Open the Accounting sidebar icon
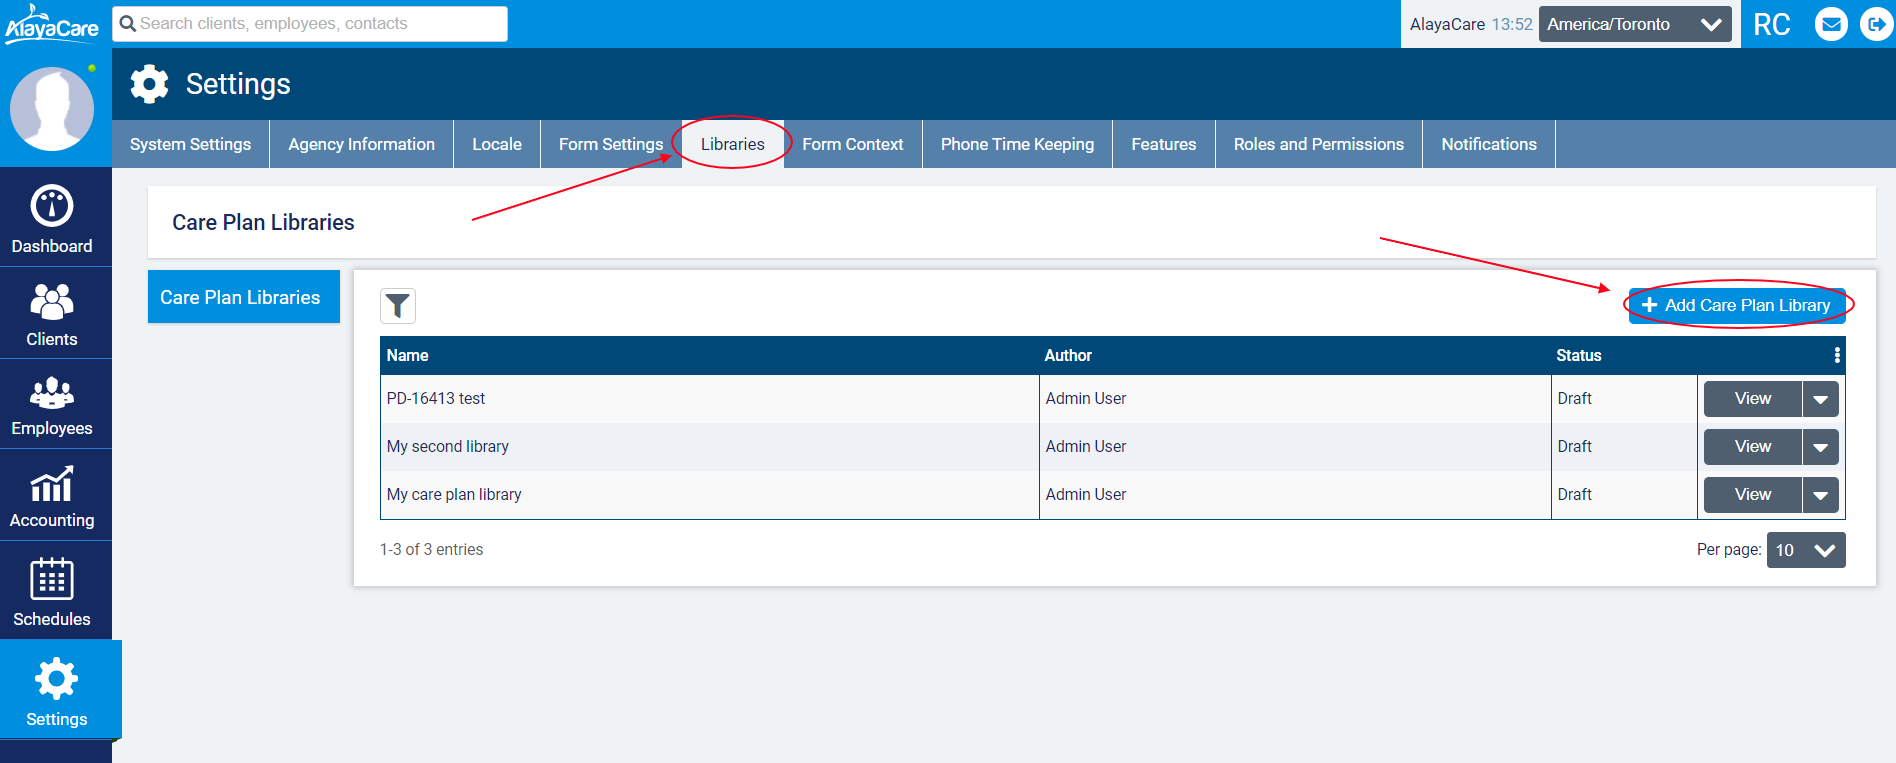The width and height of the screenshot is (1896, 763). click(52, 485)
